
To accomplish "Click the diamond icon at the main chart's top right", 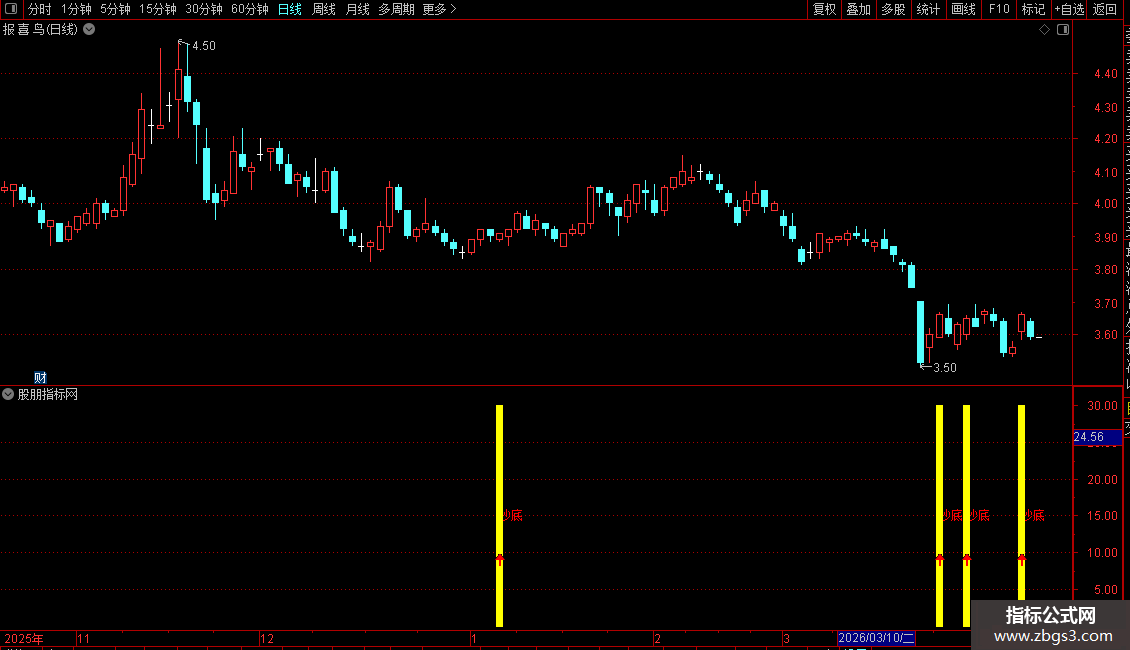I will [x=1044, y=30].
